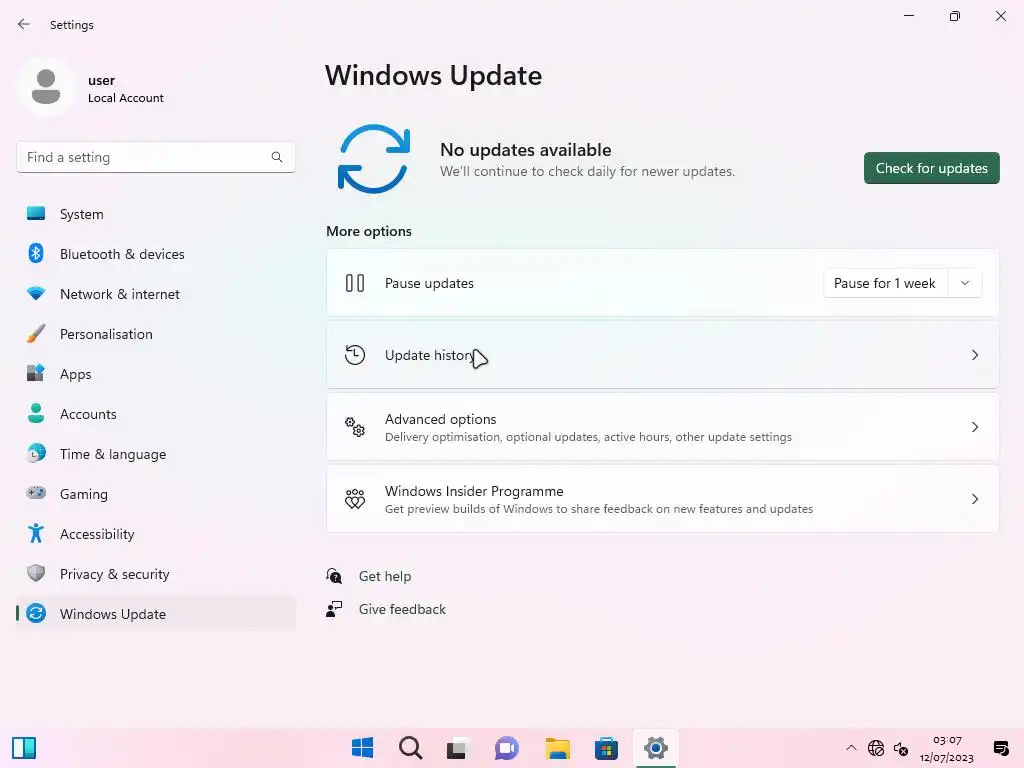Click the Bluetooth icon in sidebar

click(x=36, y=253)
